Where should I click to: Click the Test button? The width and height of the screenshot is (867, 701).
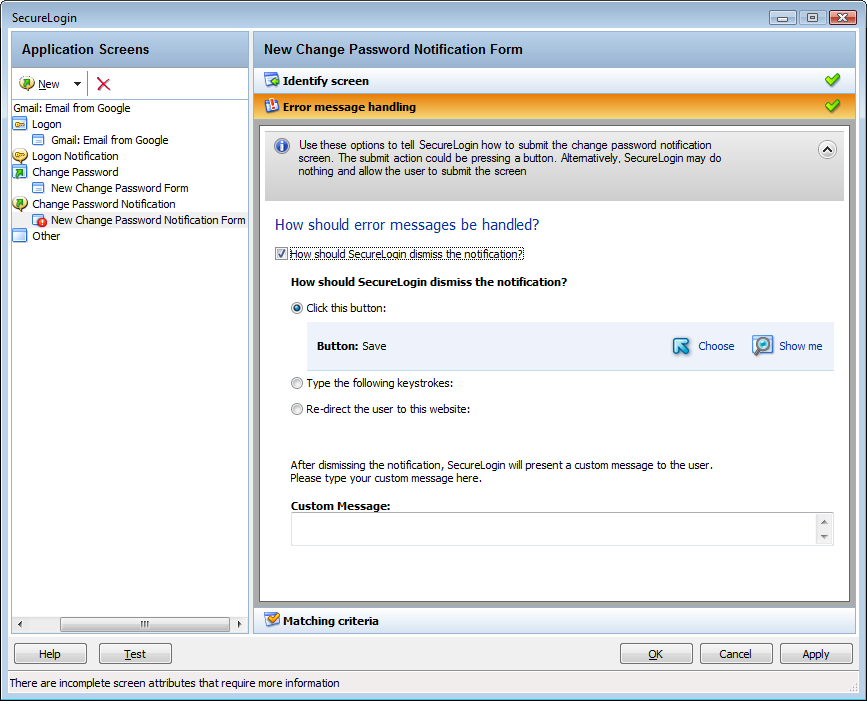point(135,654)
